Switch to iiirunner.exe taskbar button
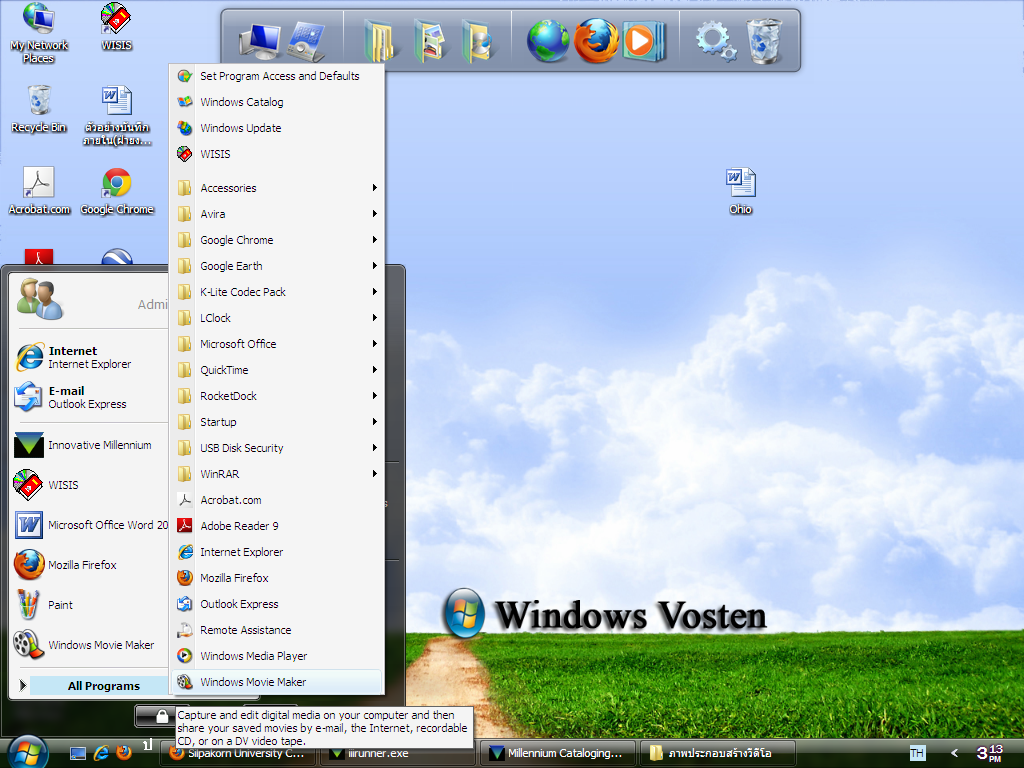The height and width of the screenshot is (768, 1024). 397,753
